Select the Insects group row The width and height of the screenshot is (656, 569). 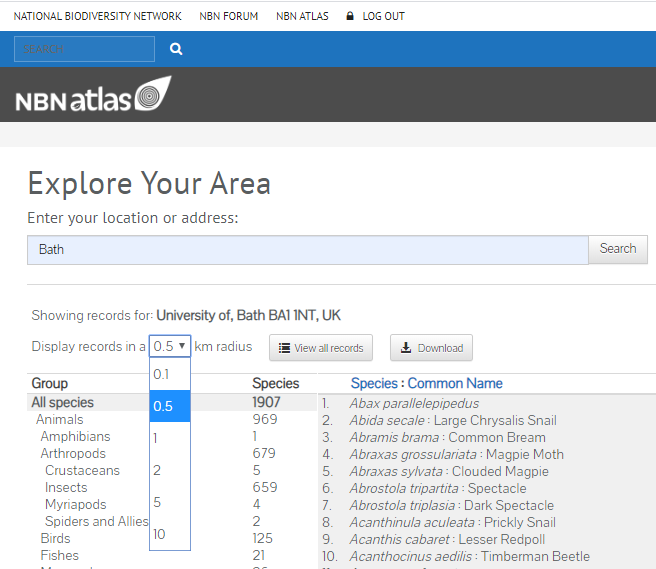click(x=172, y=487)
